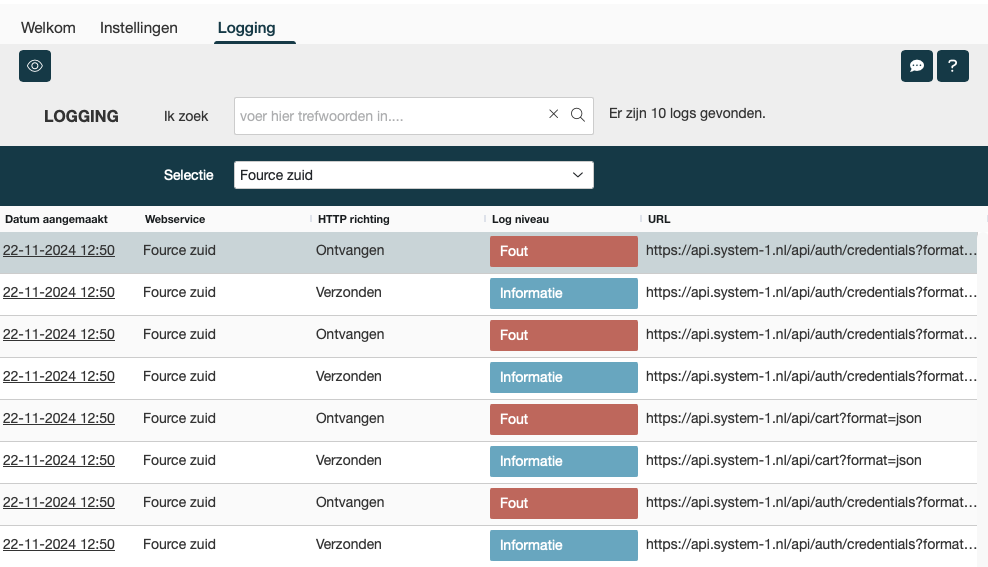Click the Webservice column header
Image resolution: width=988 pixels, height=567 pixels.
tap(175, 219)
